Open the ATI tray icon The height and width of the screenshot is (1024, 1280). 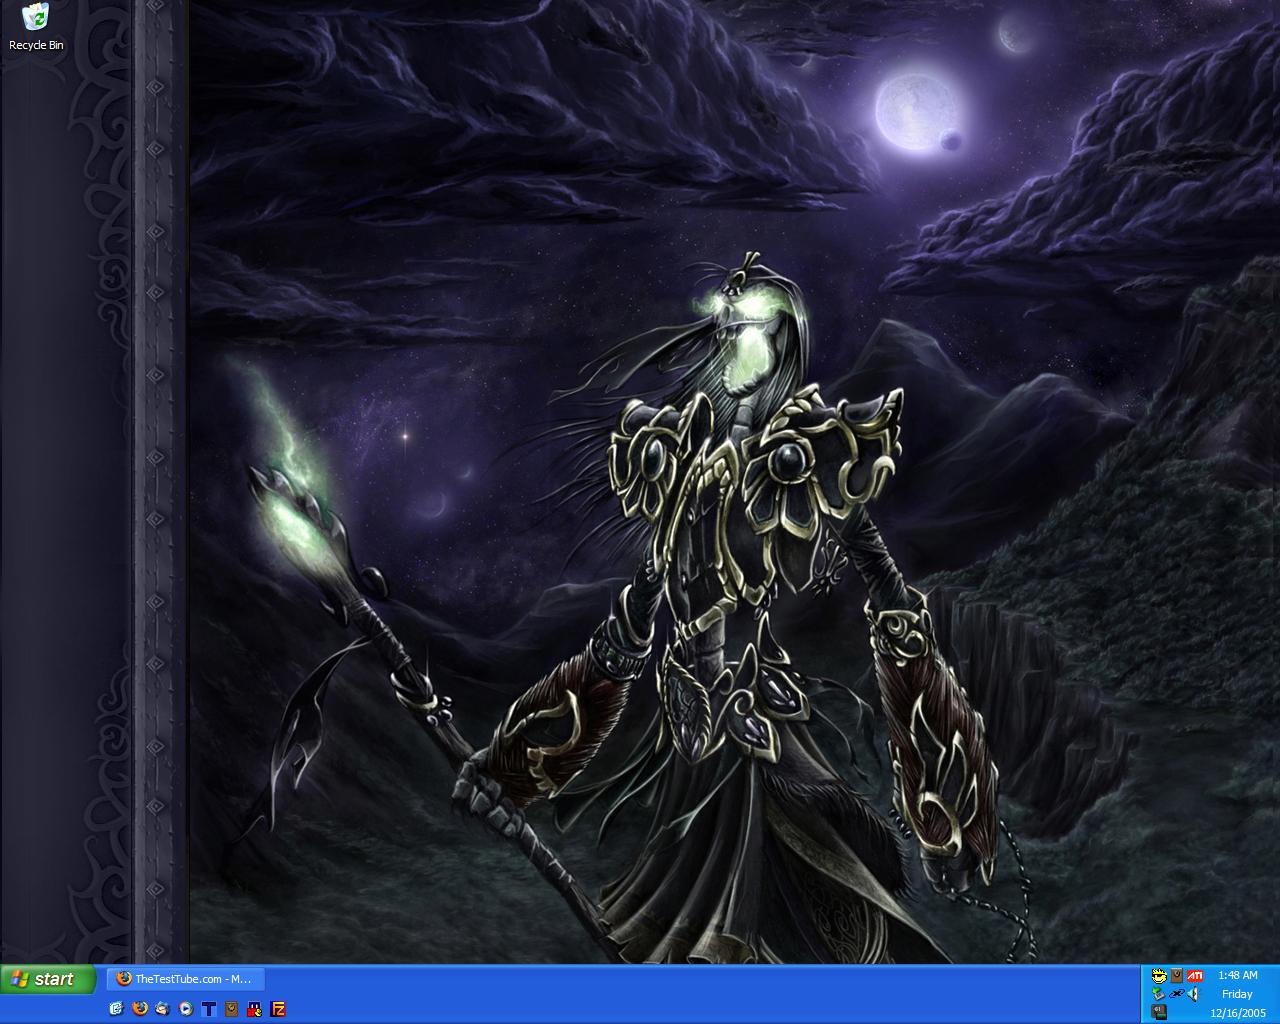coord(1195,976)
